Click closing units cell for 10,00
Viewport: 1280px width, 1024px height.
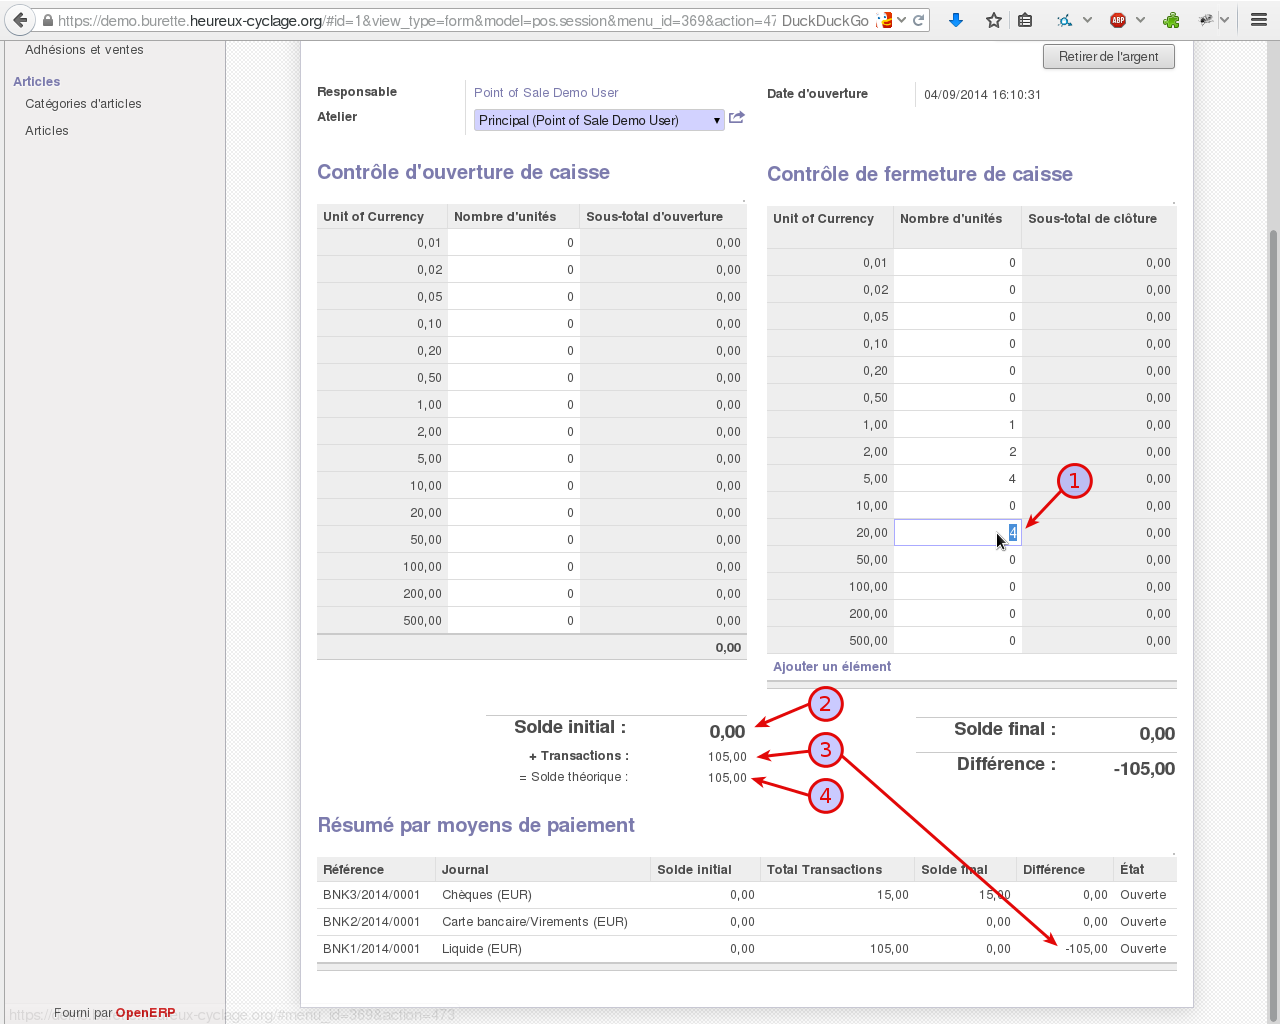pyautogui.click(x=957, y=506)
